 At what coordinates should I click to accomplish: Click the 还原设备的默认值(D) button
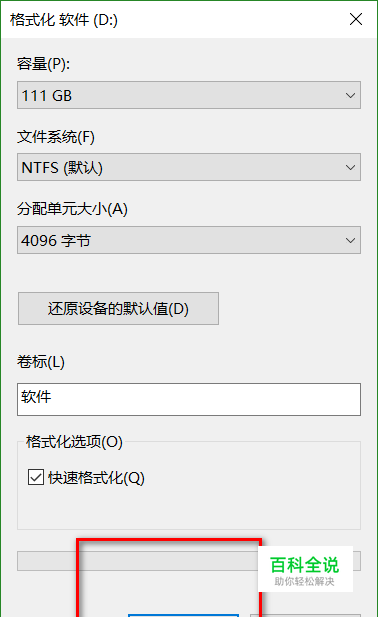(118, 308)
